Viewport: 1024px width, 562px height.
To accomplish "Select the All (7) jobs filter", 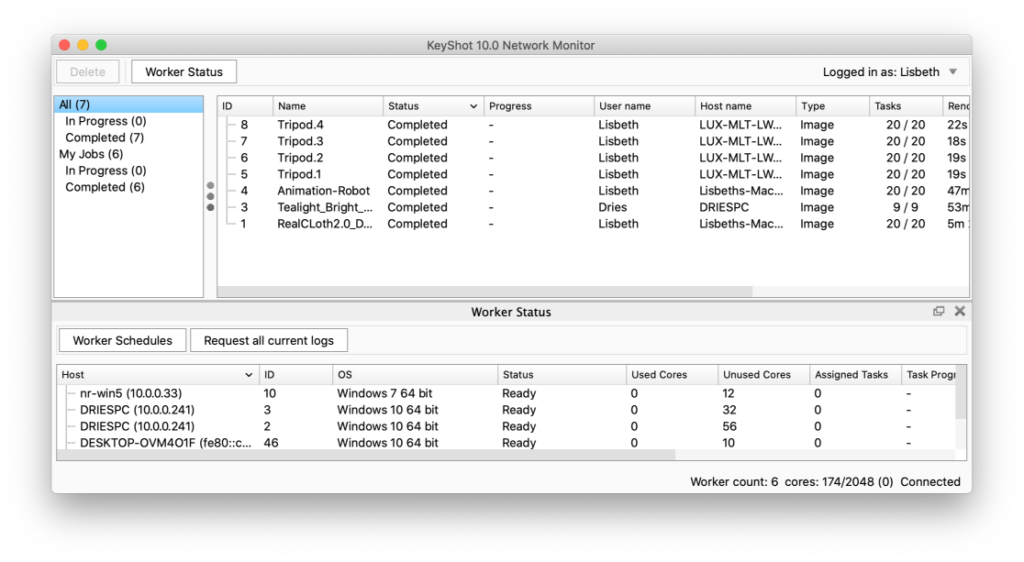I will pyautogui.click(x=75, y=105).
